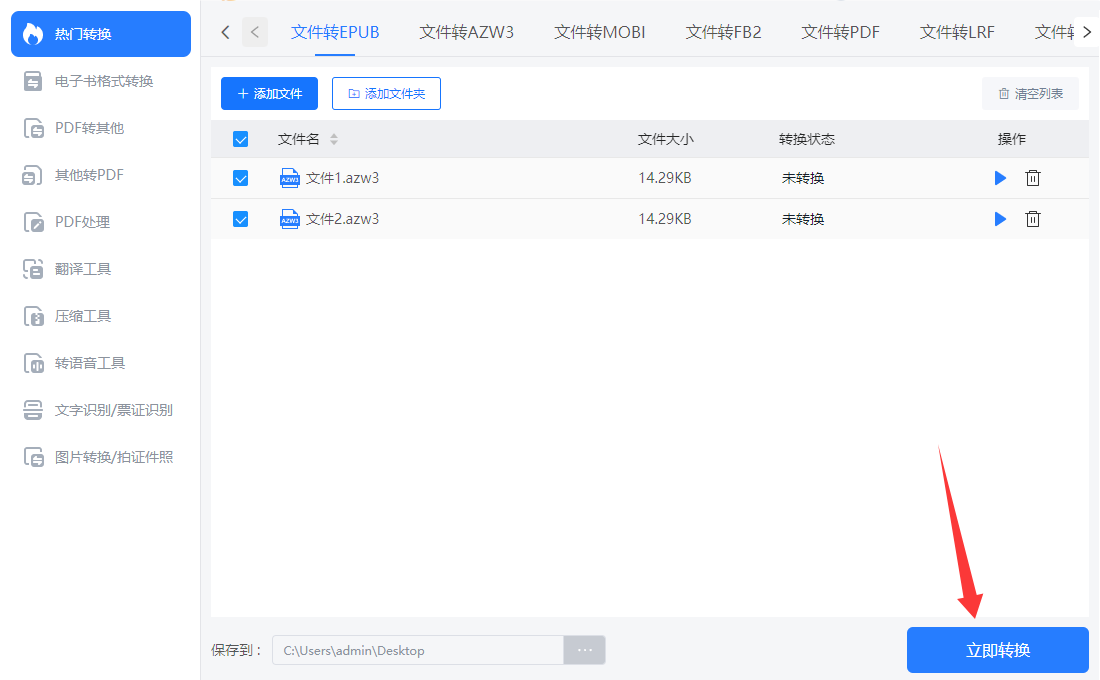Image resolution: width=1100 pixels, height=680 pixels.
Task: Click the 添加文件 button
Action: pos(269,93)
